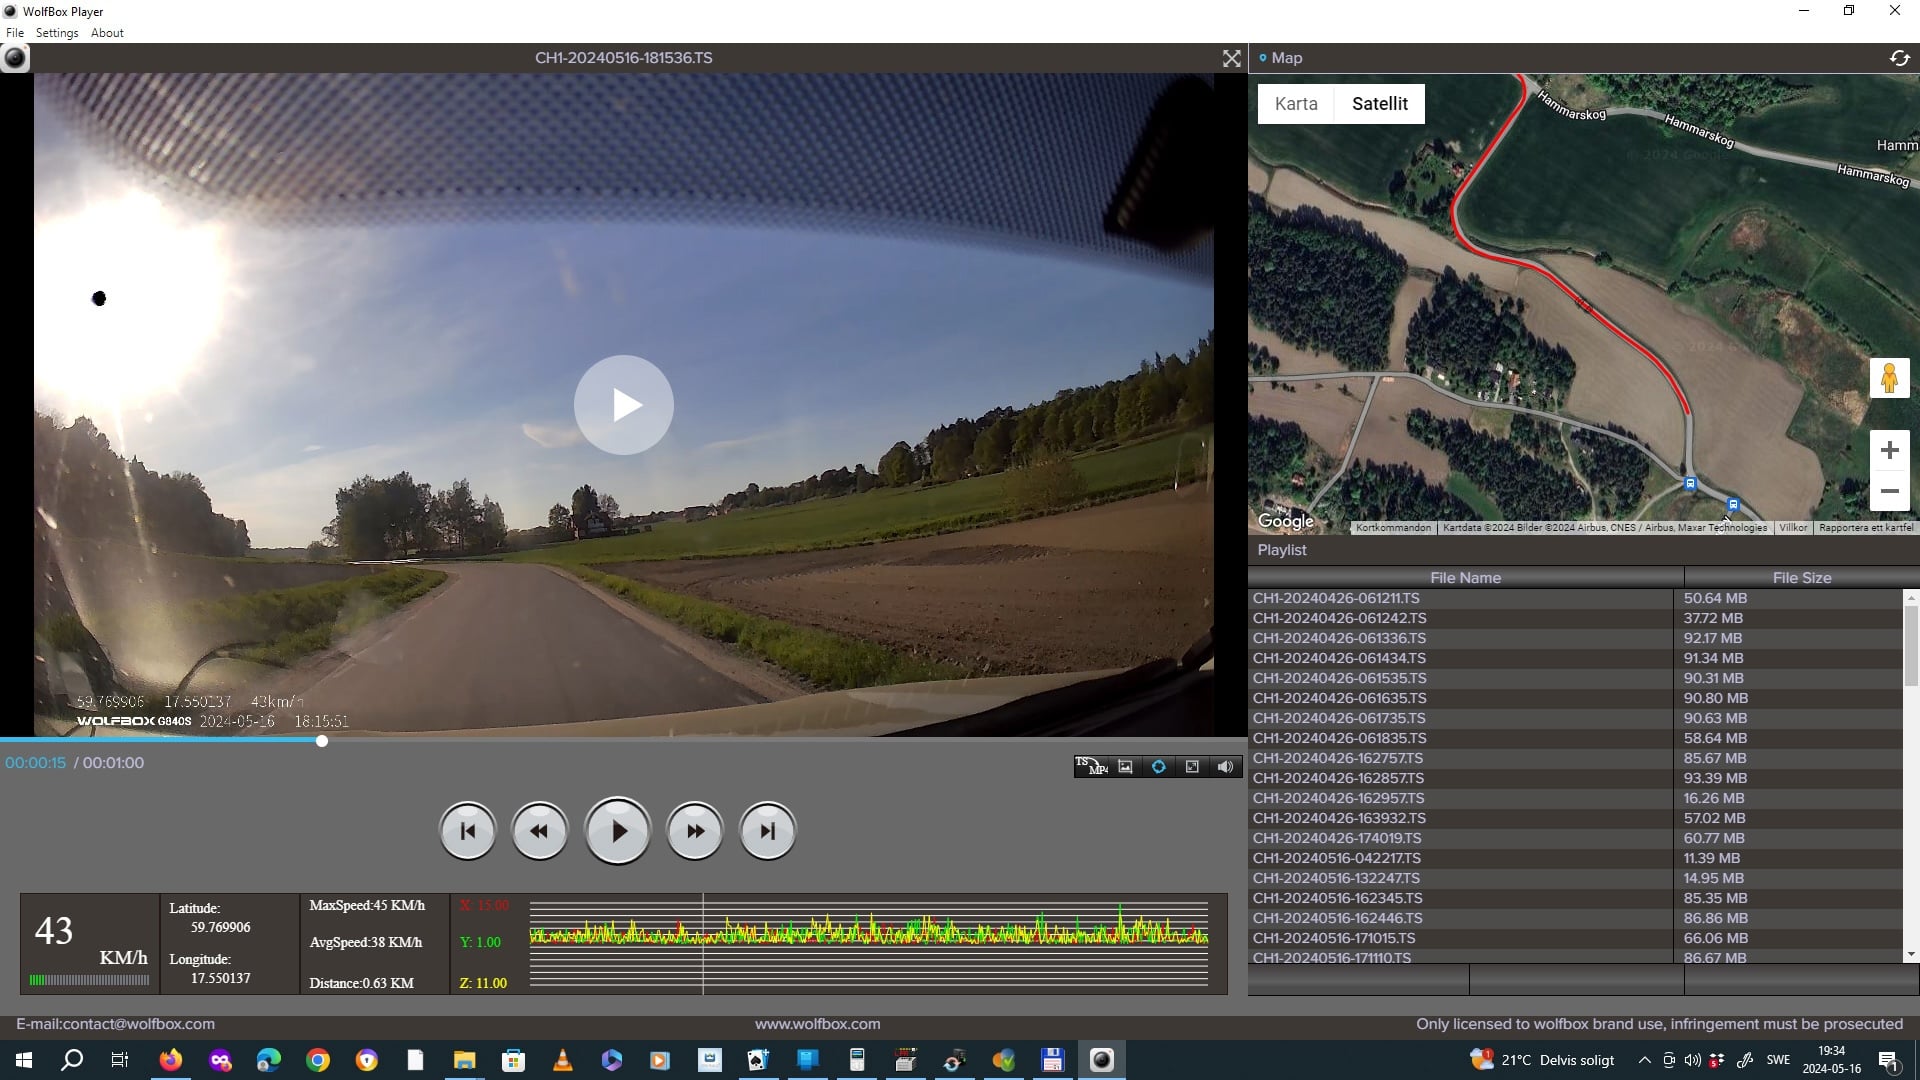Fast forward the video playback

(x=695, y=831)
